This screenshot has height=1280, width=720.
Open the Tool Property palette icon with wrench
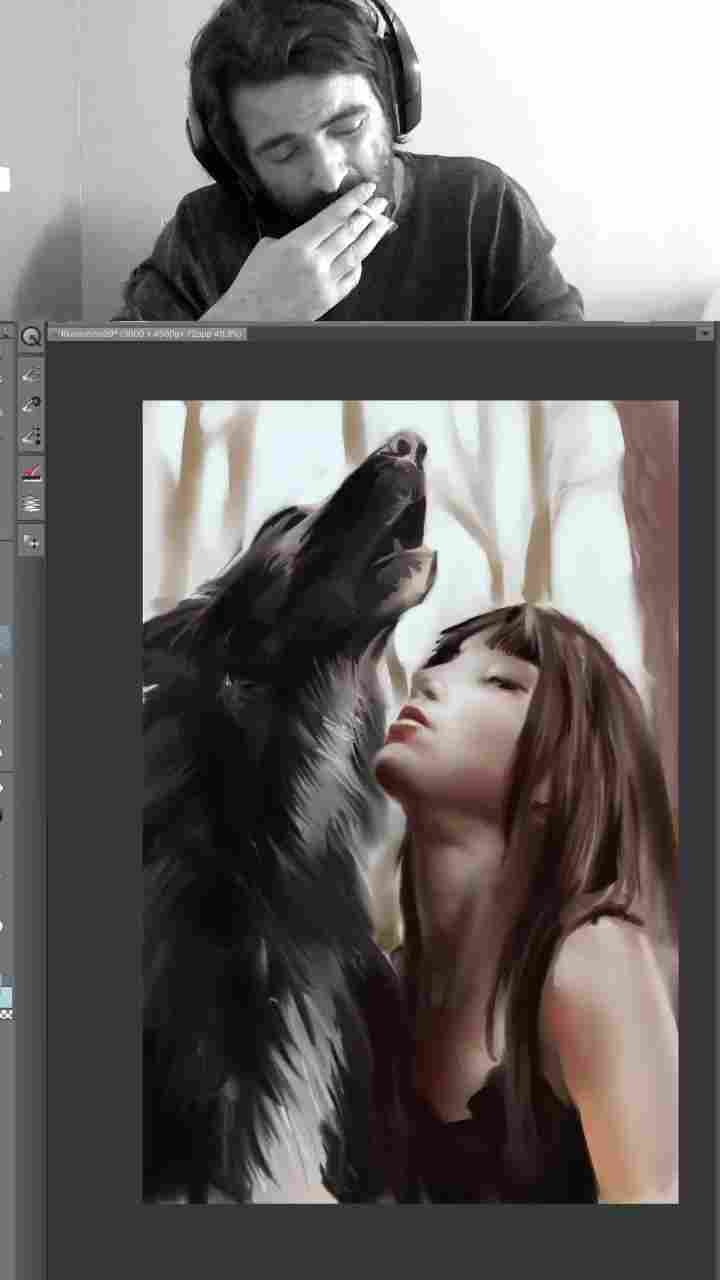click(31, 405)
